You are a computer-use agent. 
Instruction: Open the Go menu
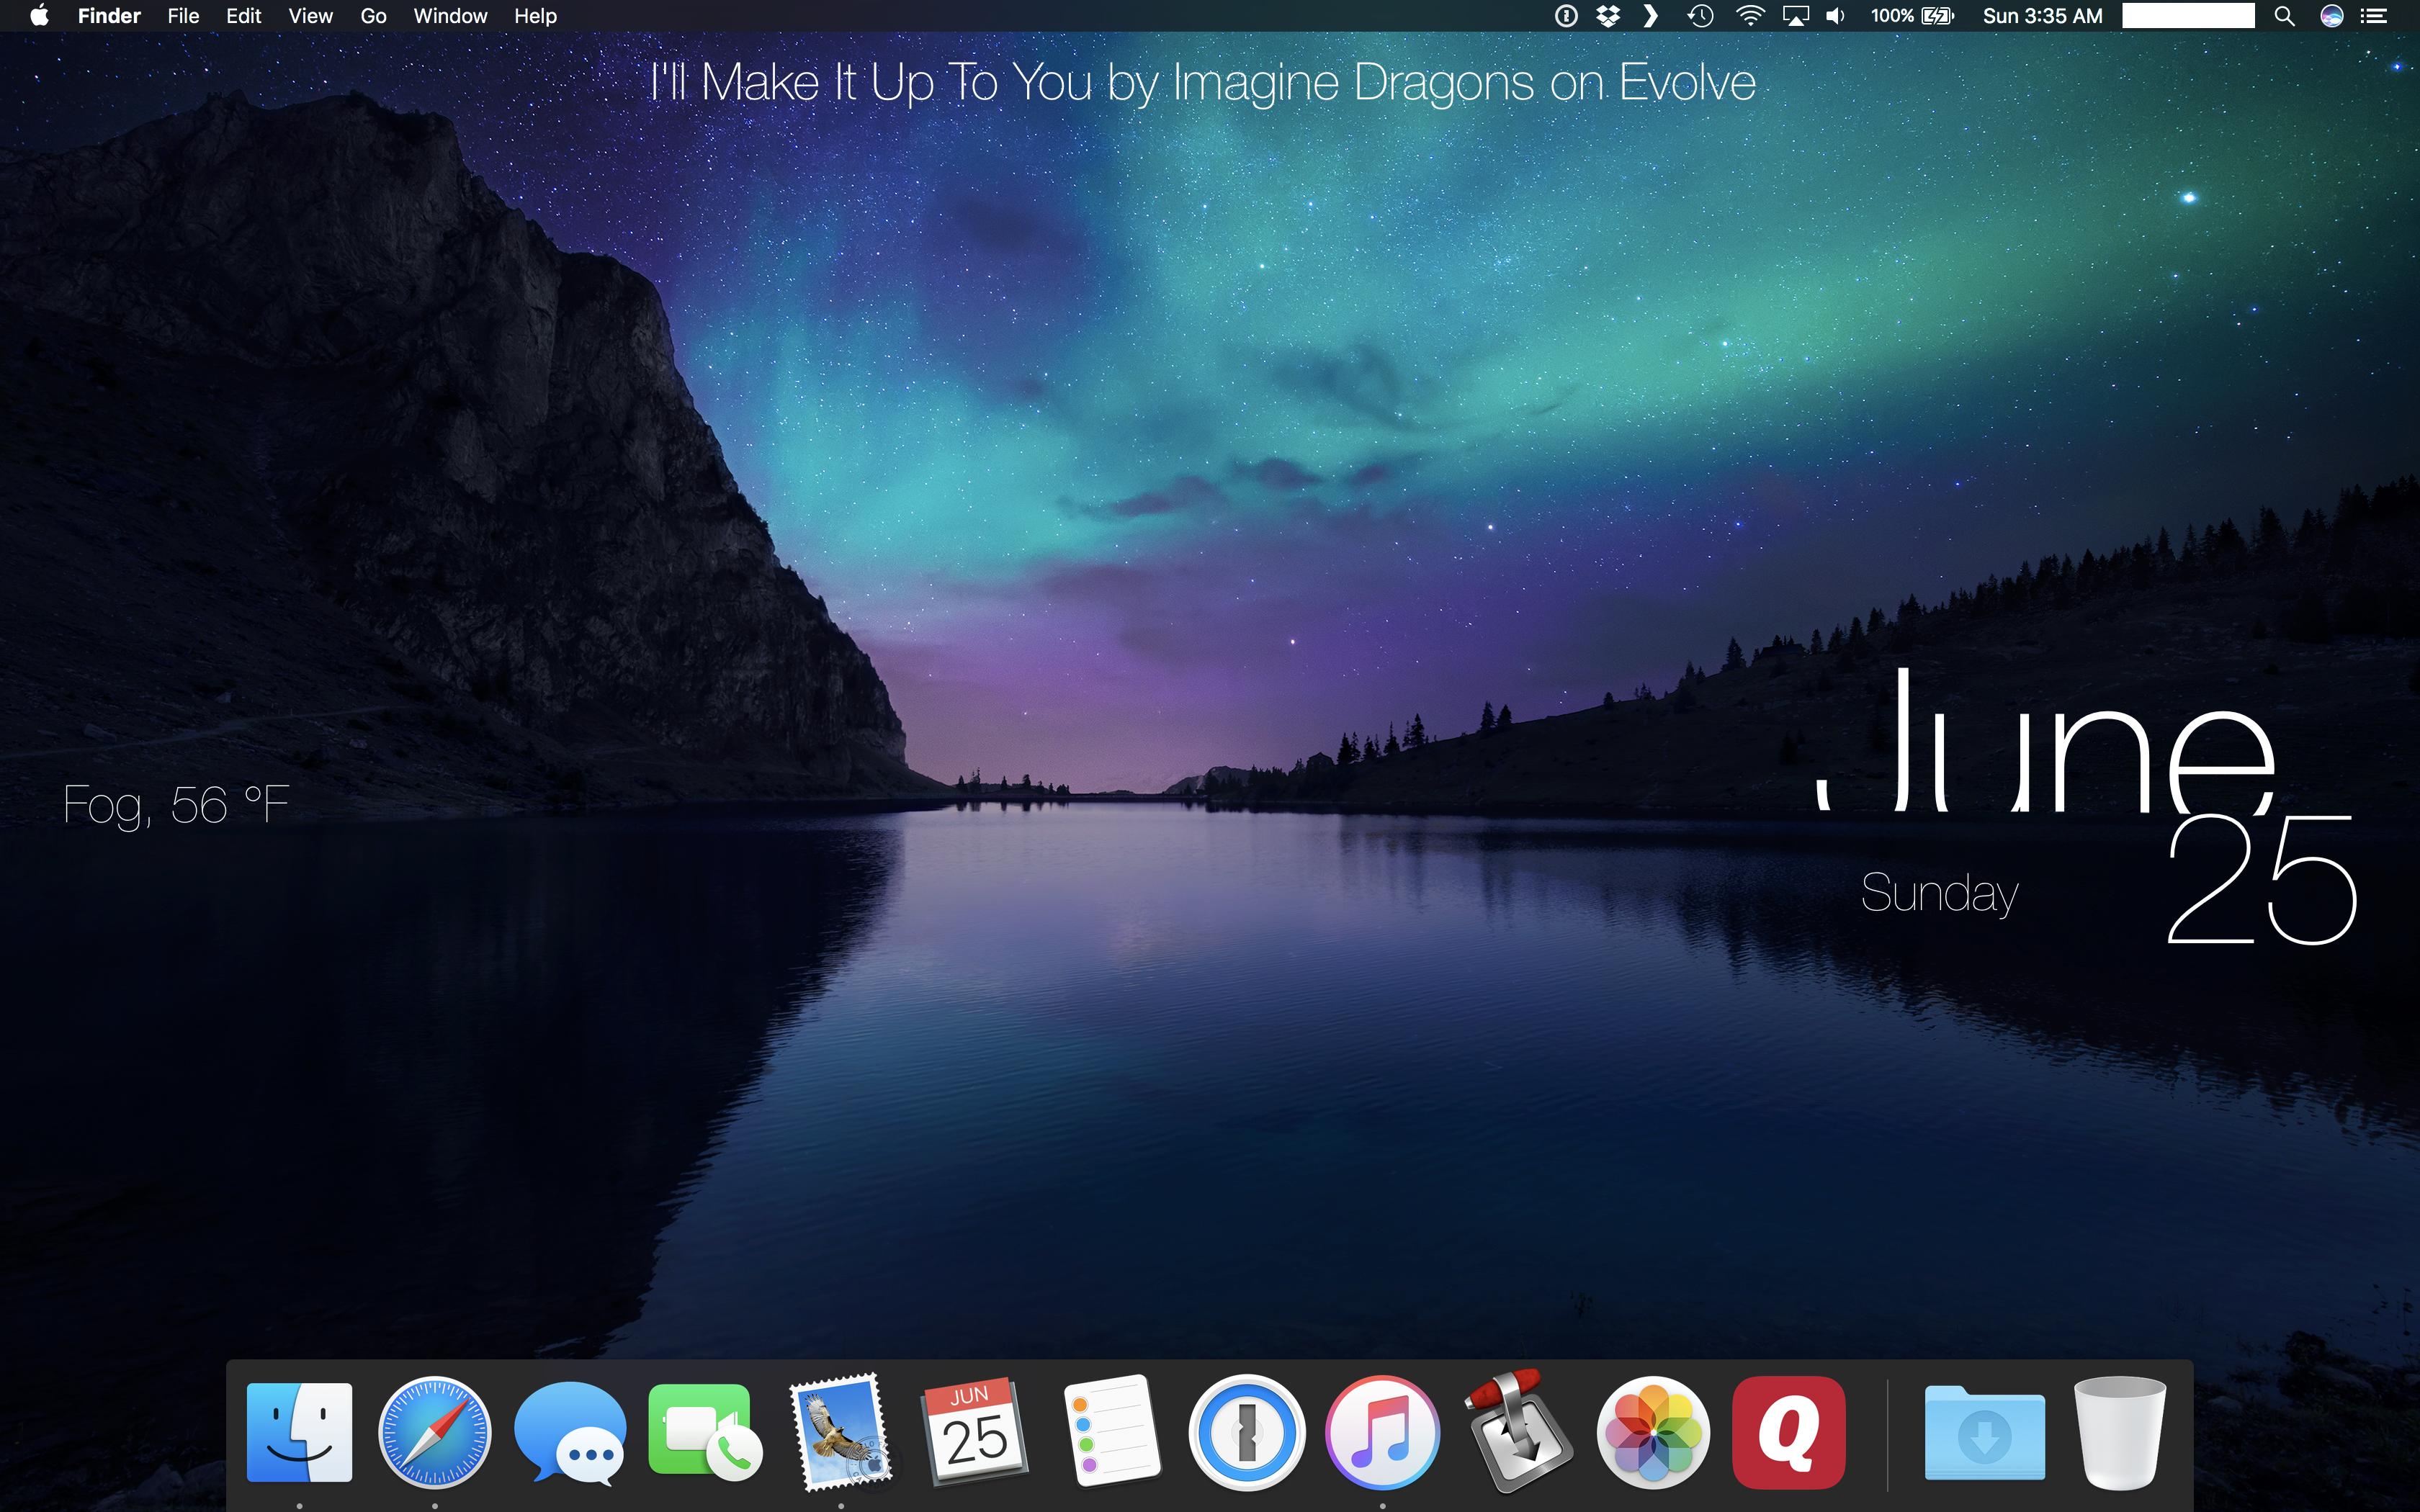[x=373, y=16]
